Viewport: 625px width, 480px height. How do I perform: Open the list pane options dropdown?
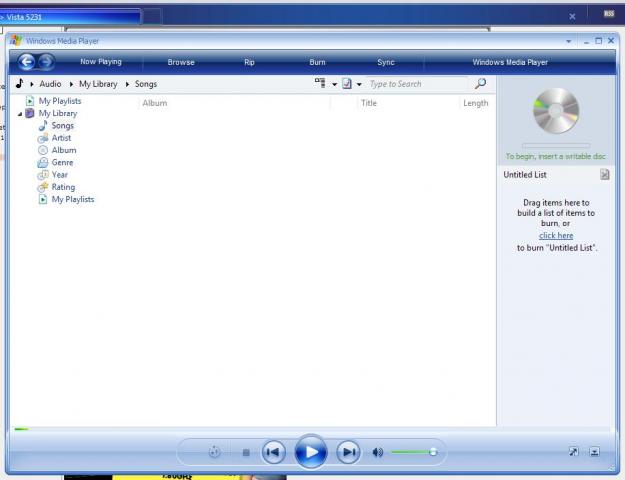click(359, 84)
